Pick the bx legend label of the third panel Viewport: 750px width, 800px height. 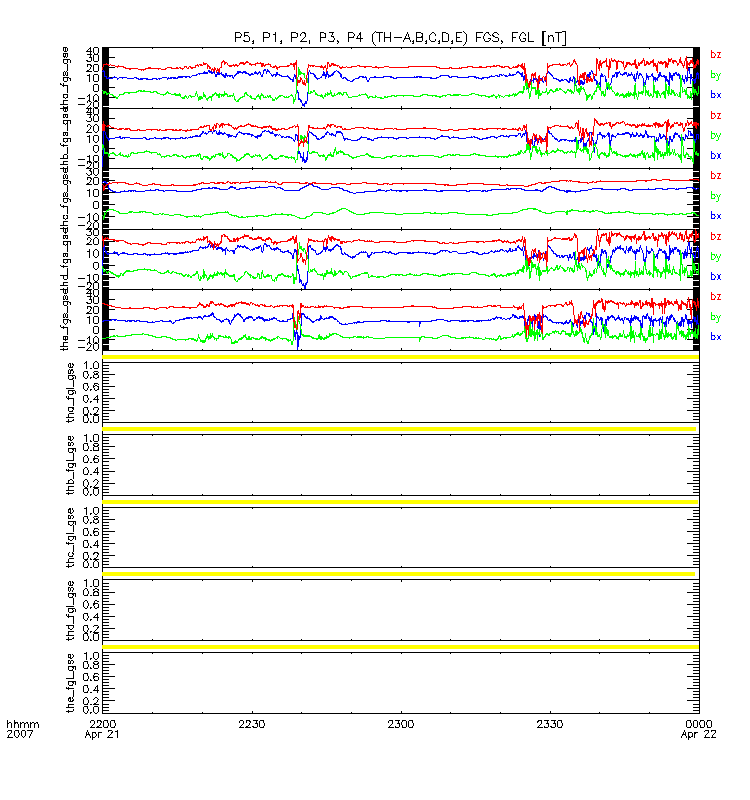(x=716, y=216)
